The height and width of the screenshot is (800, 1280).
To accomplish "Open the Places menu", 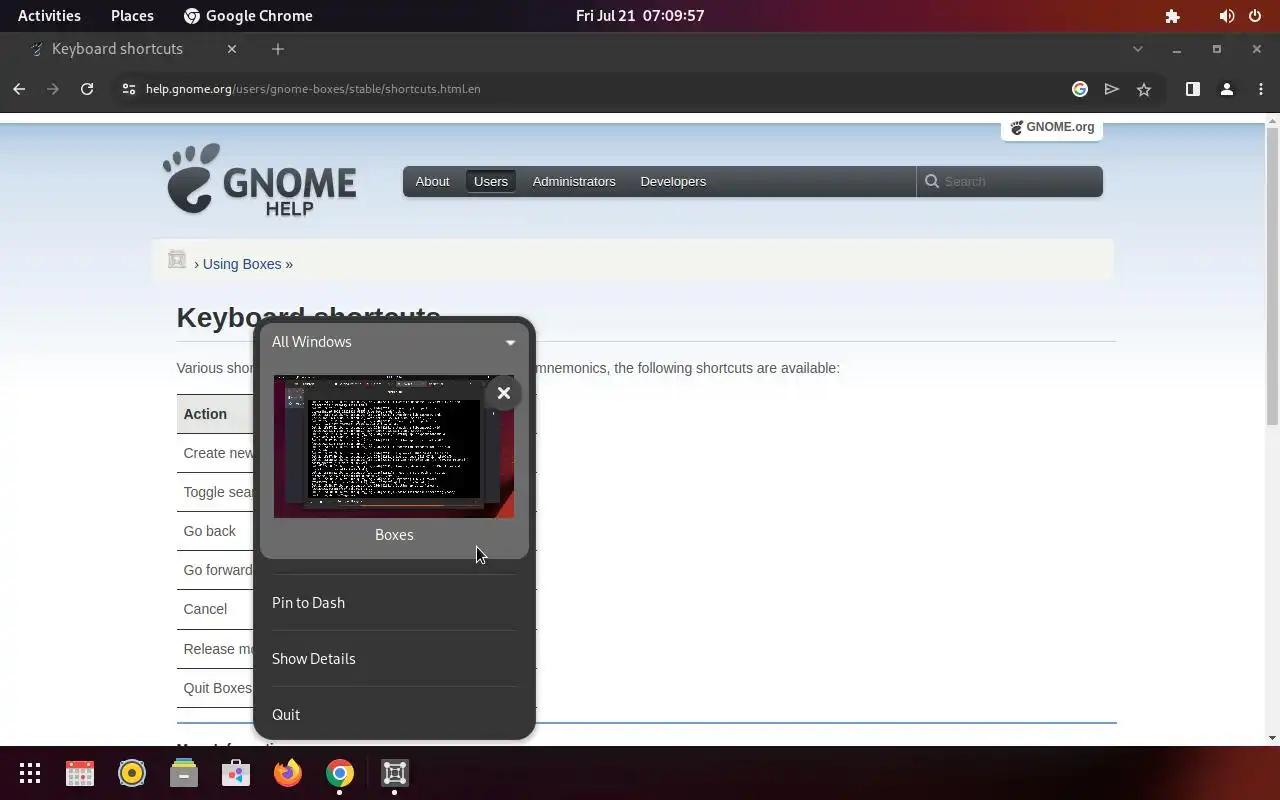I will pos(132,16).
